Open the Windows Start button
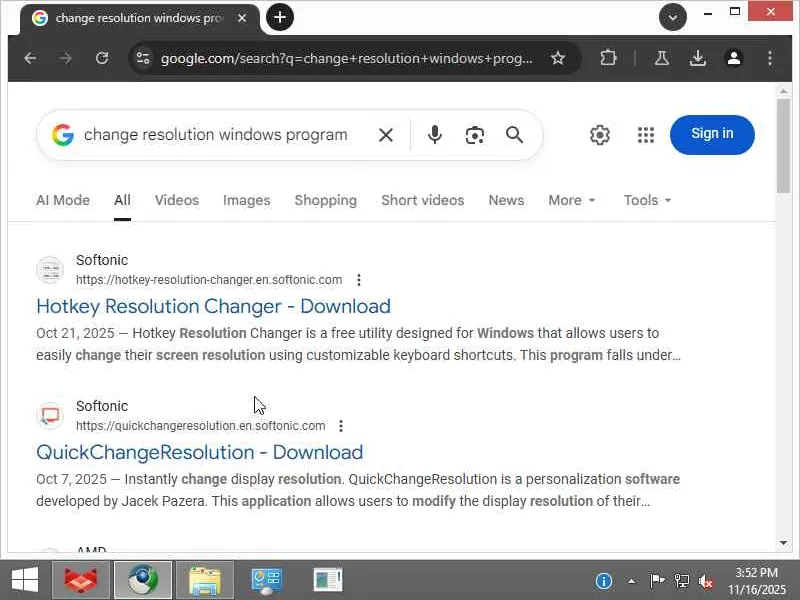Viewport: 800px width, 600px height. [24, 580]
